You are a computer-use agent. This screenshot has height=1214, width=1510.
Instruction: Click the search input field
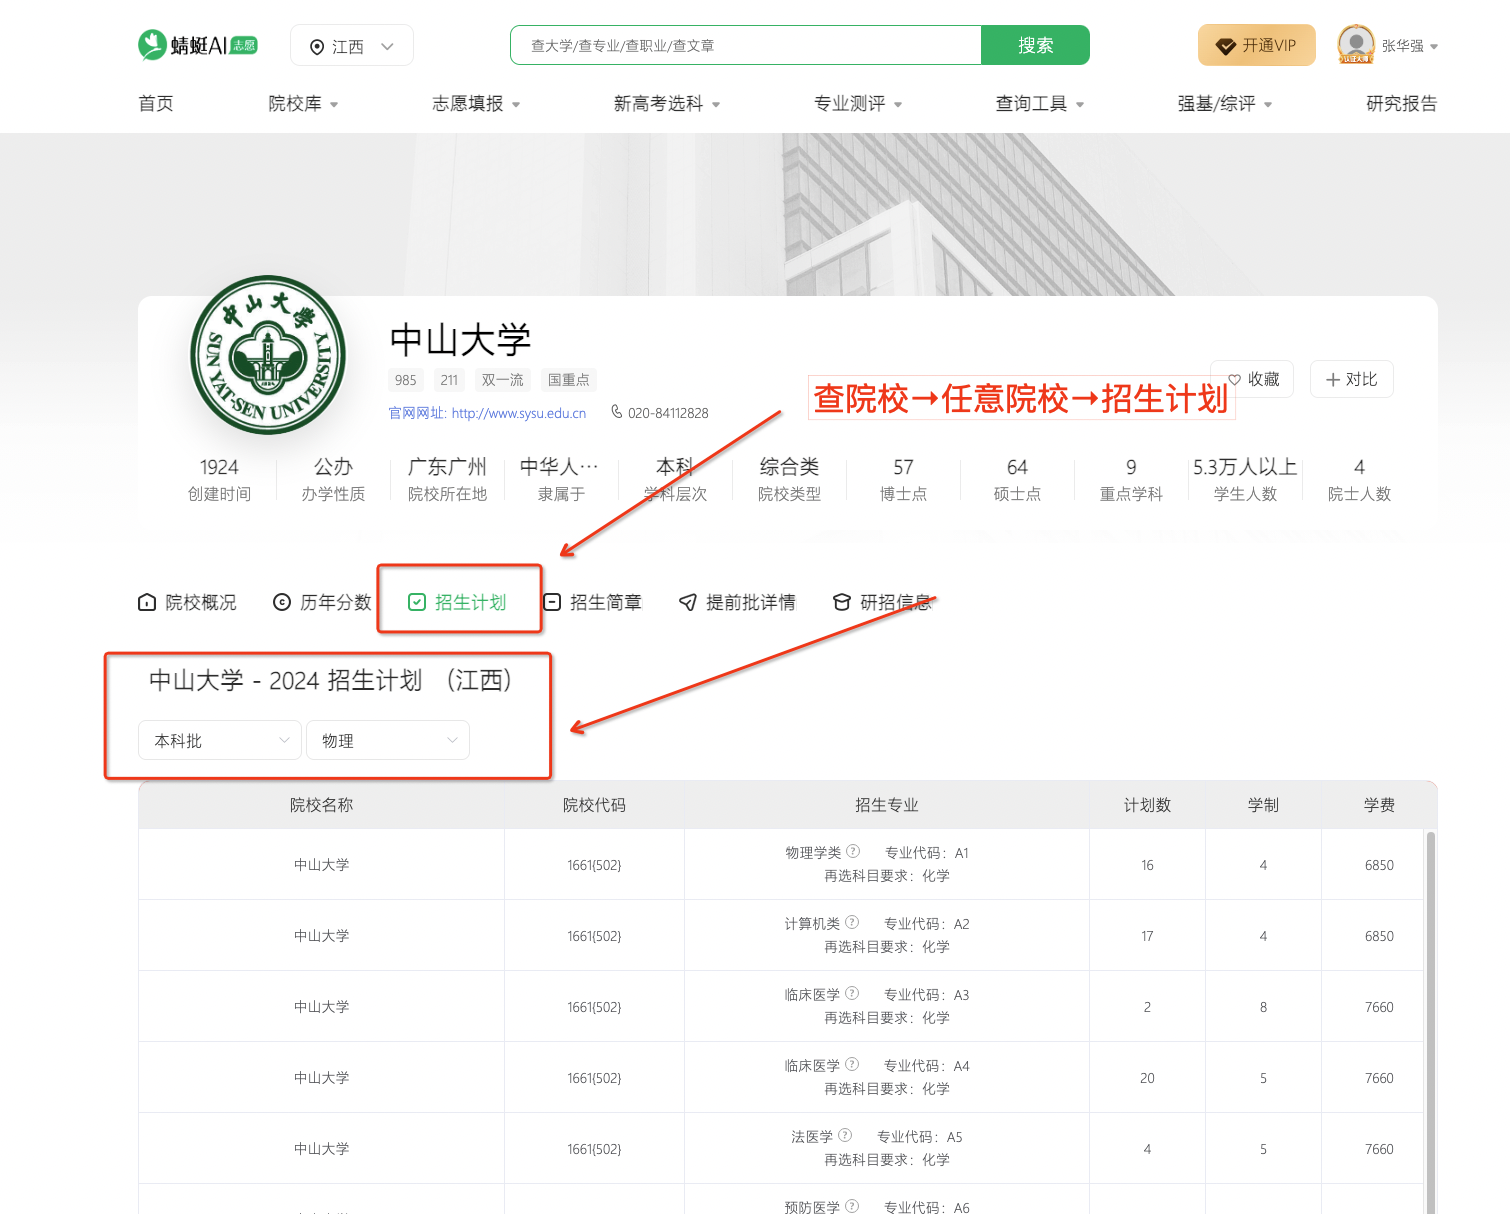[x=746, y=45]
